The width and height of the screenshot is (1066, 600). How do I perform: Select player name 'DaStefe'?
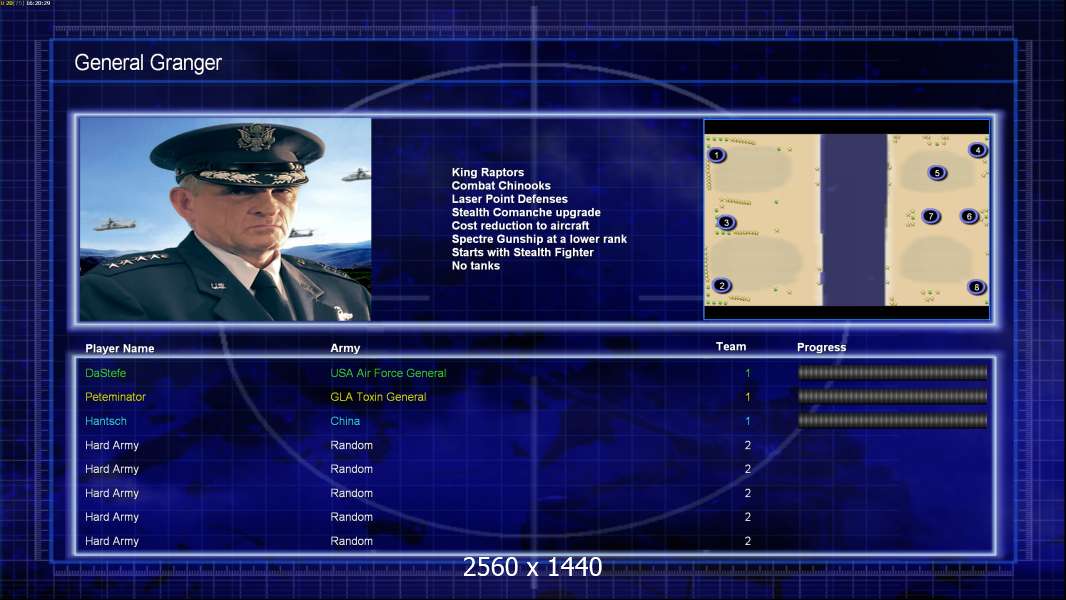tap(105, 373)
